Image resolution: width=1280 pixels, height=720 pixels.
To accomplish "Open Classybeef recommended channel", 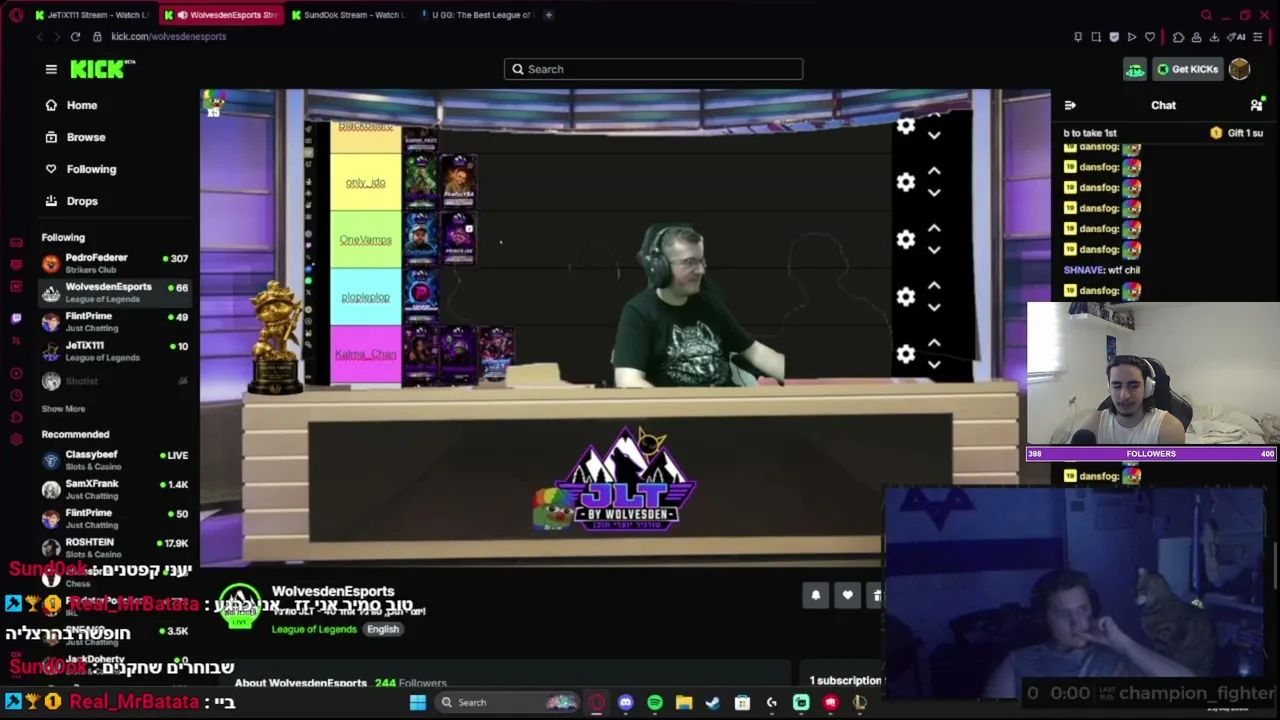I will 115,460.
